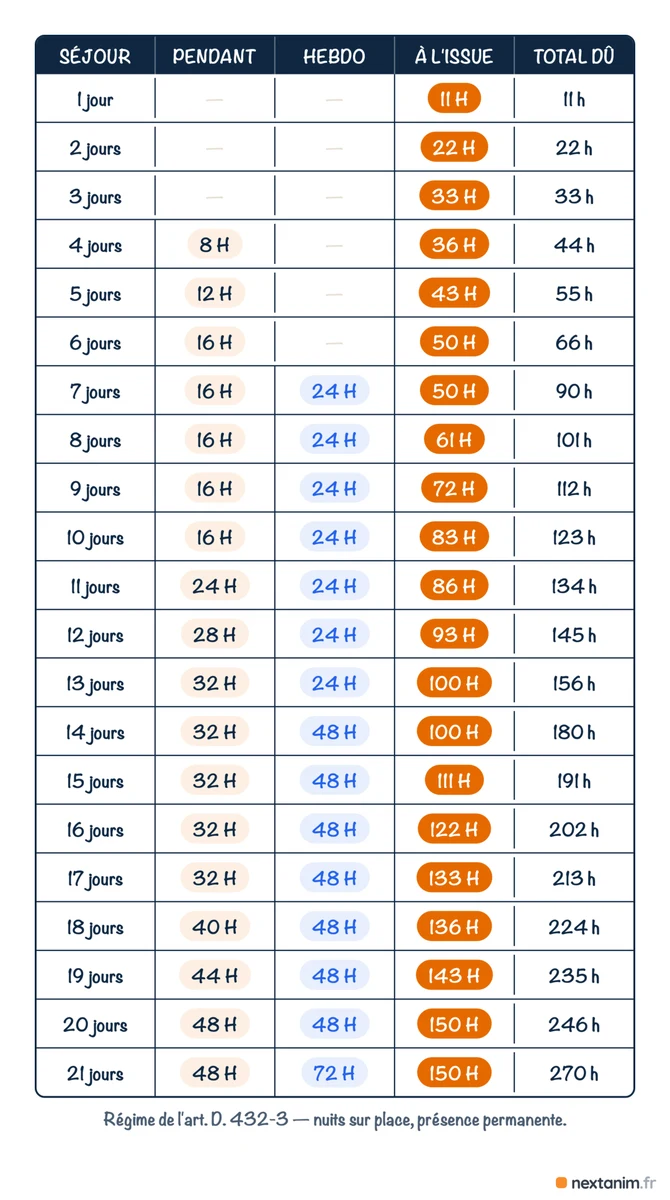The width and height of the screenshot is (670, 1200).
Task: Select the 40 H badge in the 18 jours row
Action: click(x=214, y=928)
